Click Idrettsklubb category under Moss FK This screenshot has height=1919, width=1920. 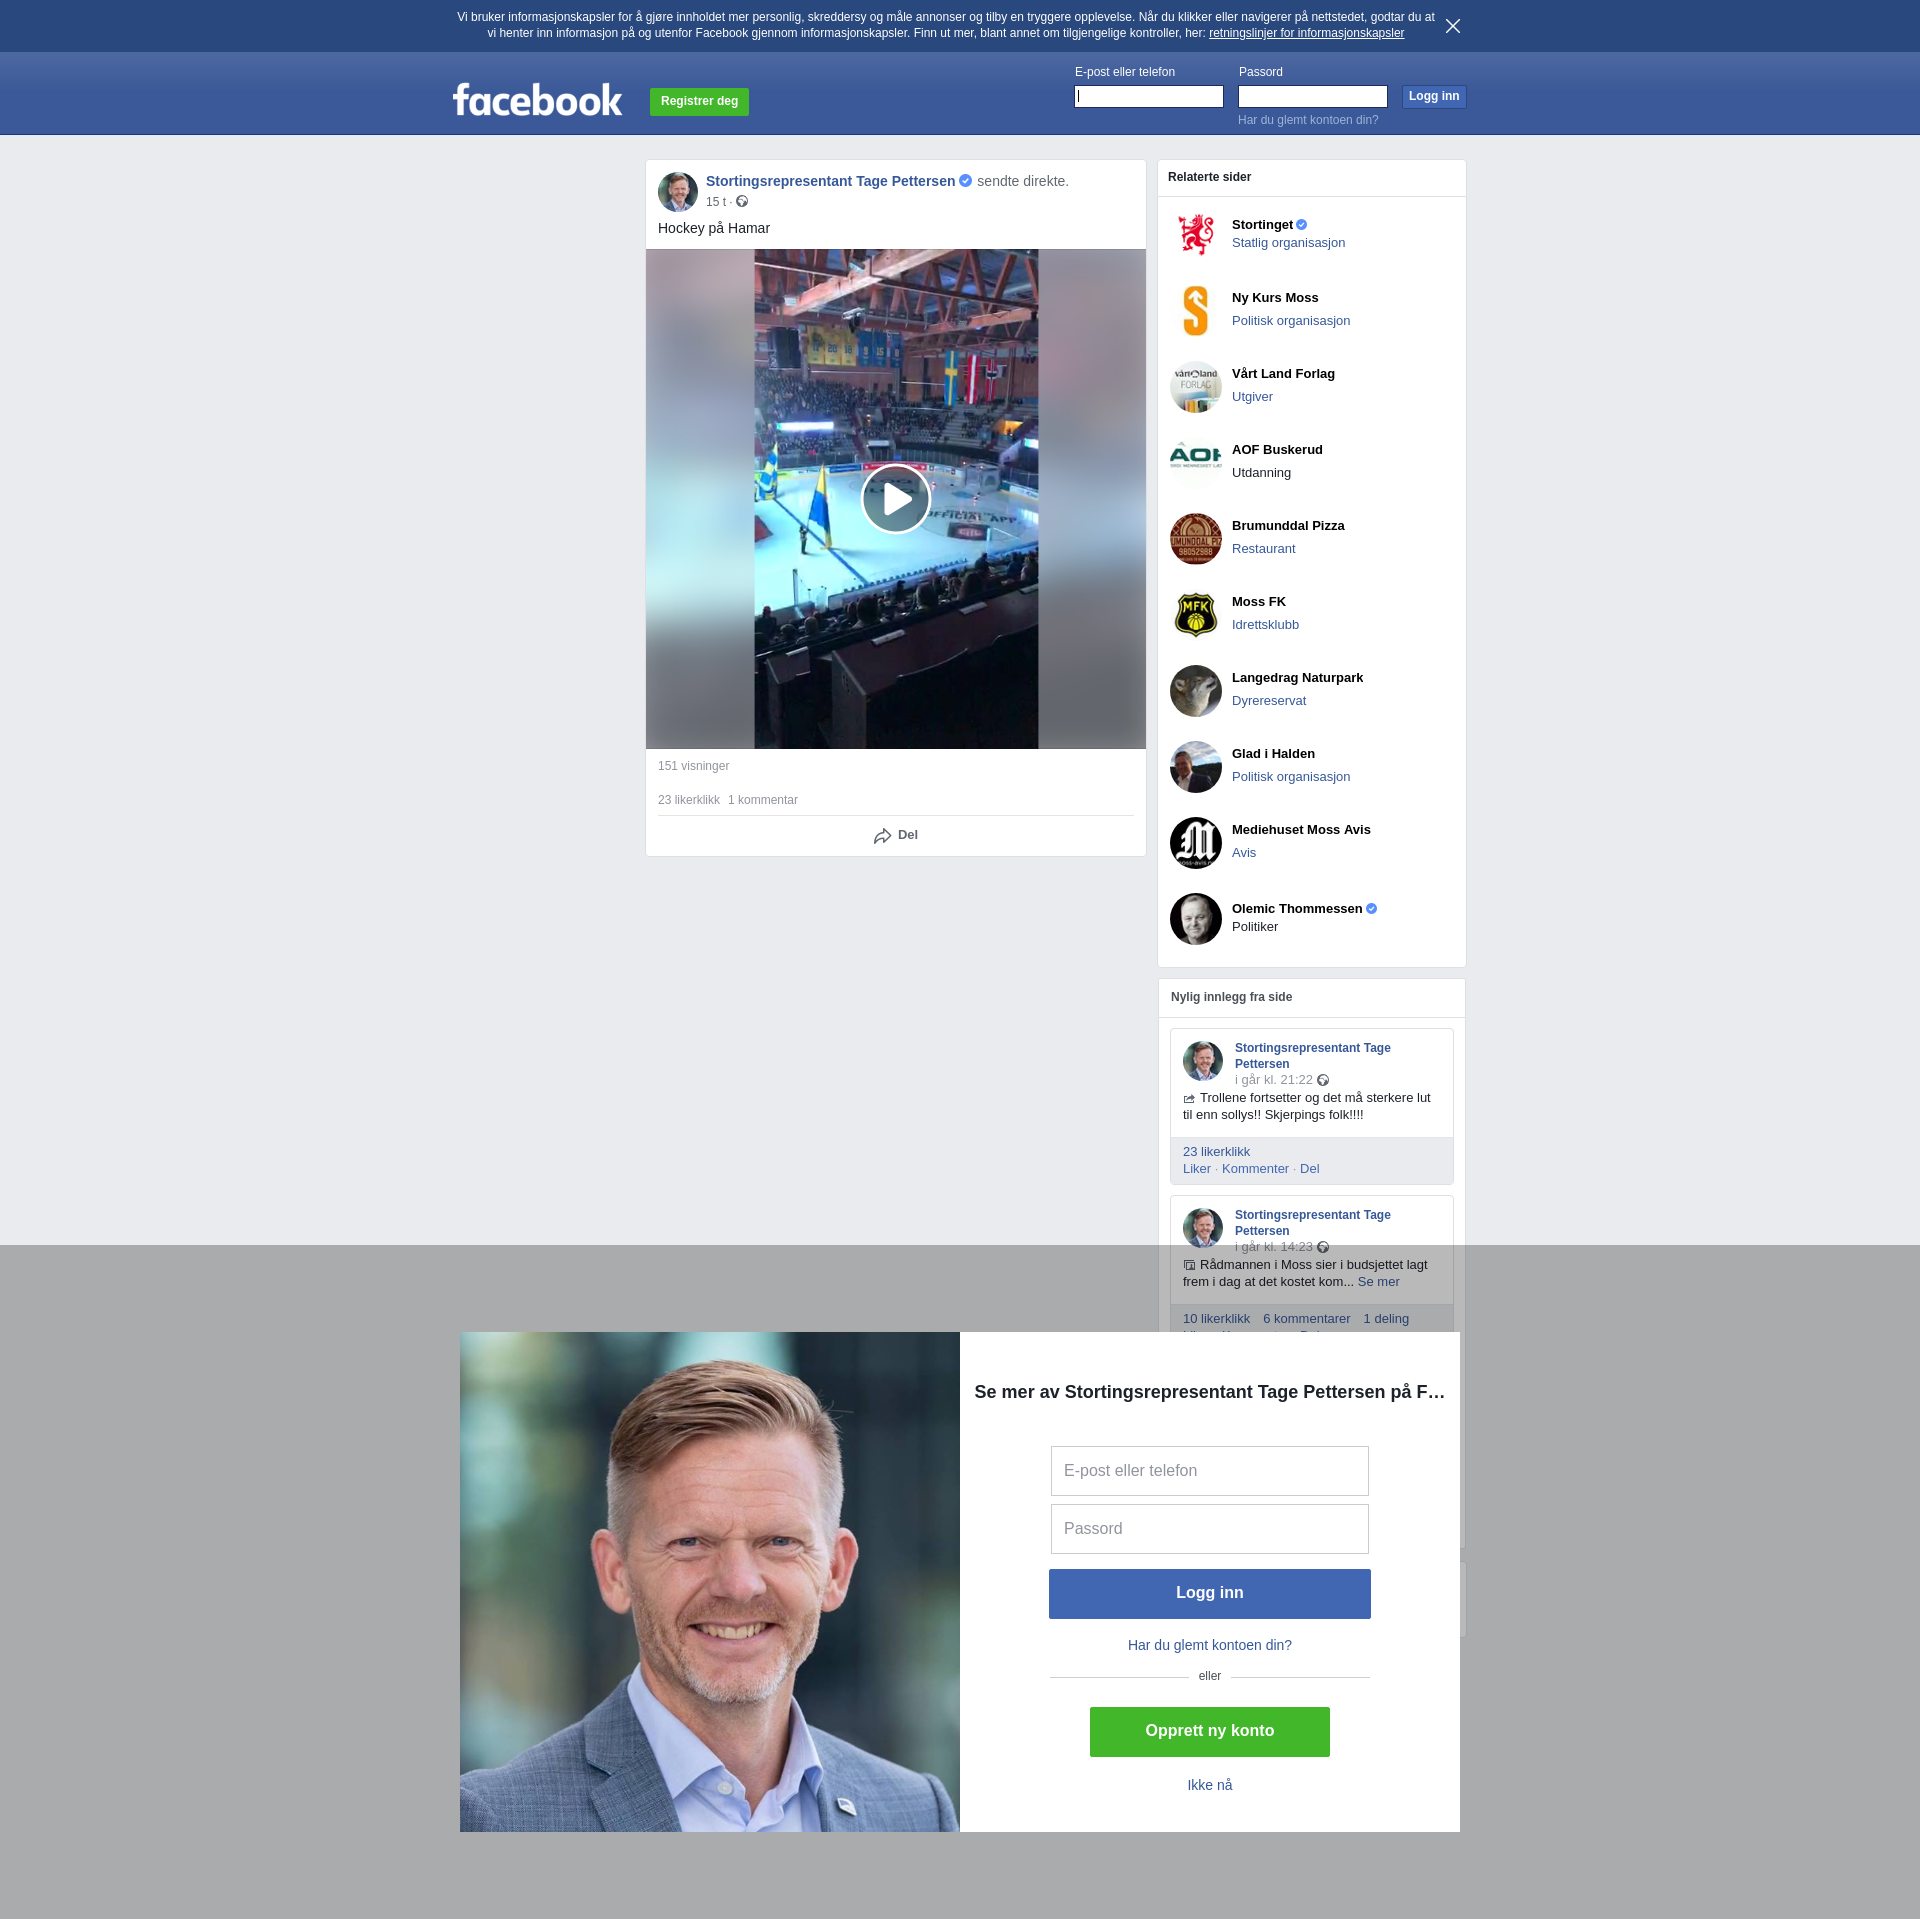click(x=1265, y=625)
